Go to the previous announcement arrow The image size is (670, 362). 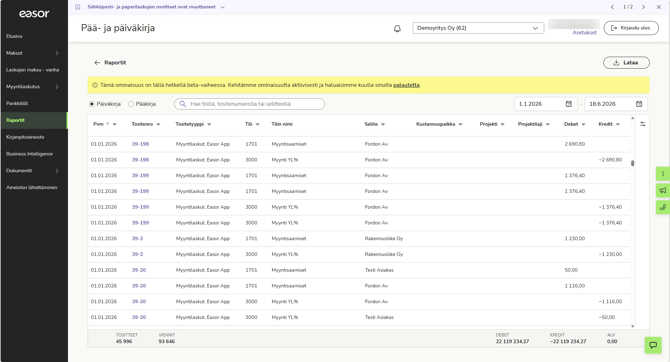pos(612,7)
